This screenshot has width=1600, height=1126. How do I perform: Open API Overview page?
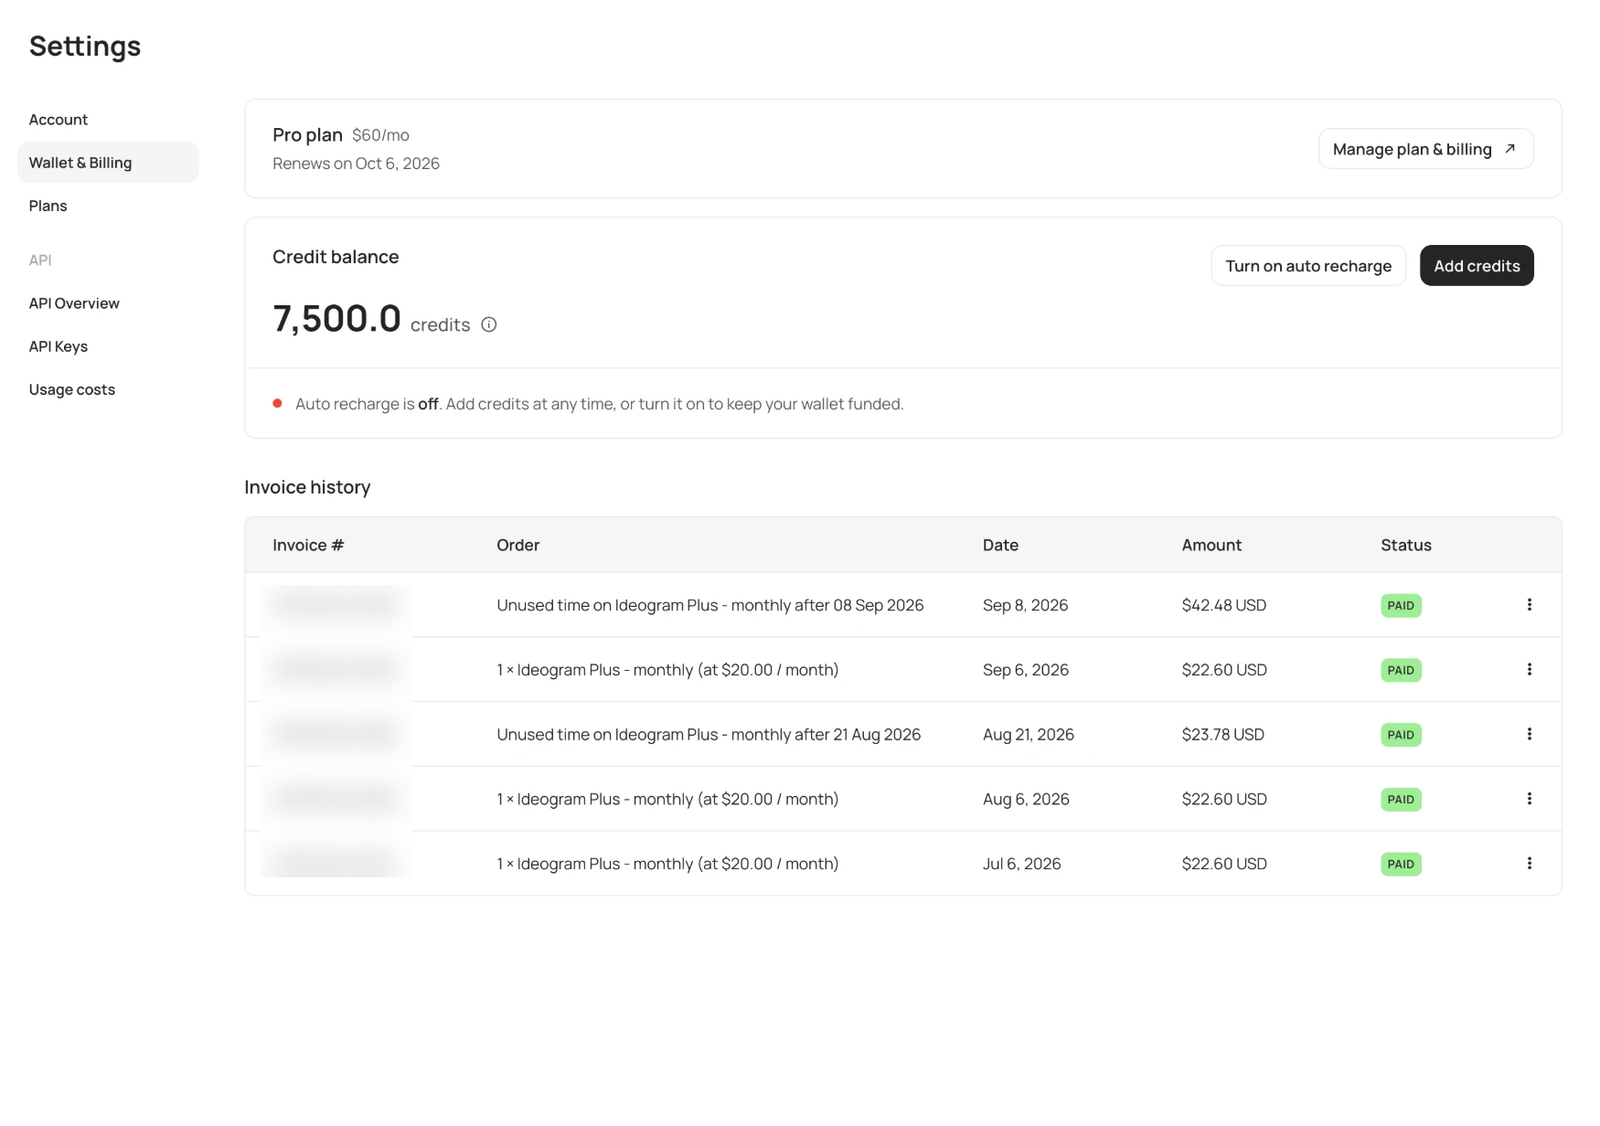pos(74,303)
